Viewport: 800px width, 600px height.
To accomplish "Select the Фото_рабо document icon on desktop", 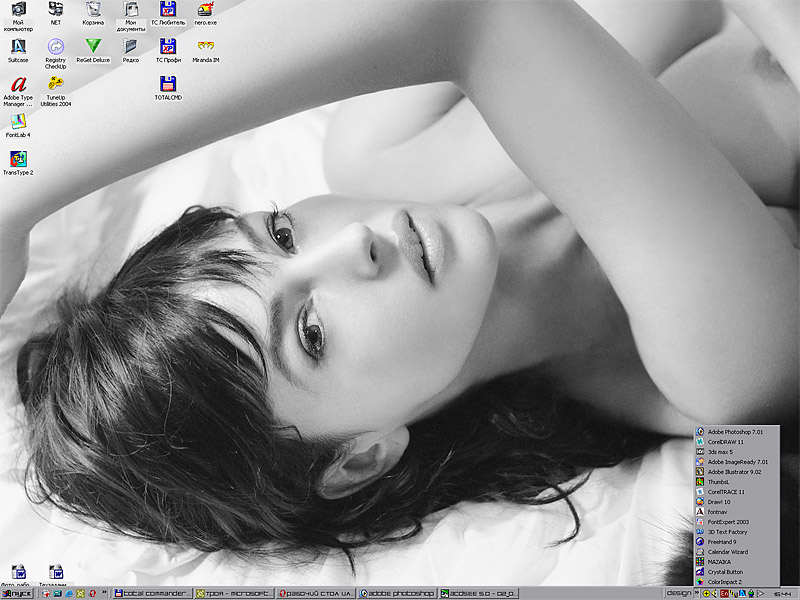I will click(18, 575).
